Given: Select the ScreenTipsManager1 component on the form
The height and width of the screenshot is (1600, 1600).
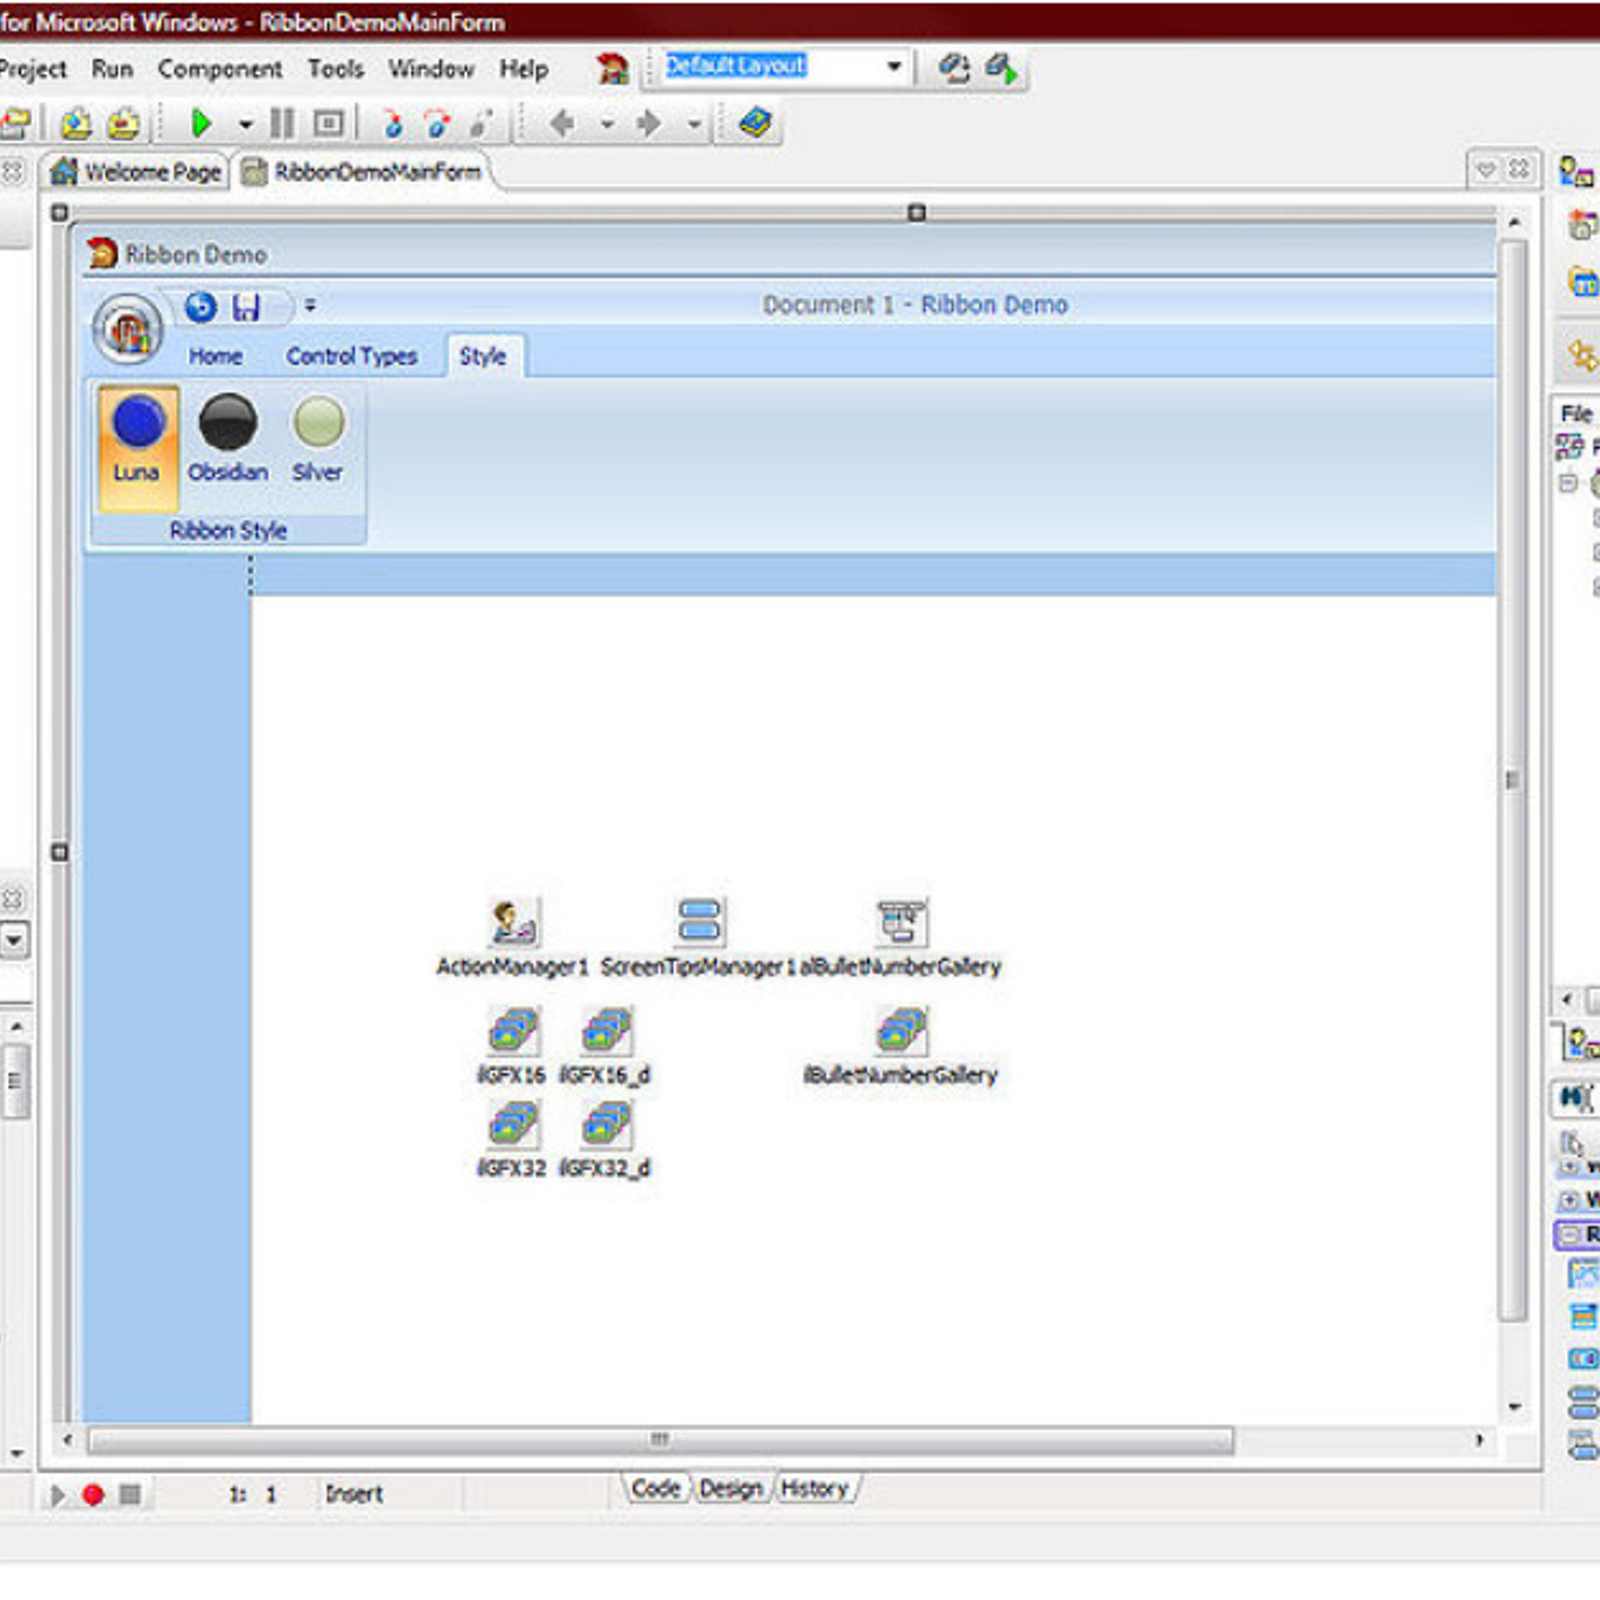Looking at the screenshot, I should click(700, 920).
